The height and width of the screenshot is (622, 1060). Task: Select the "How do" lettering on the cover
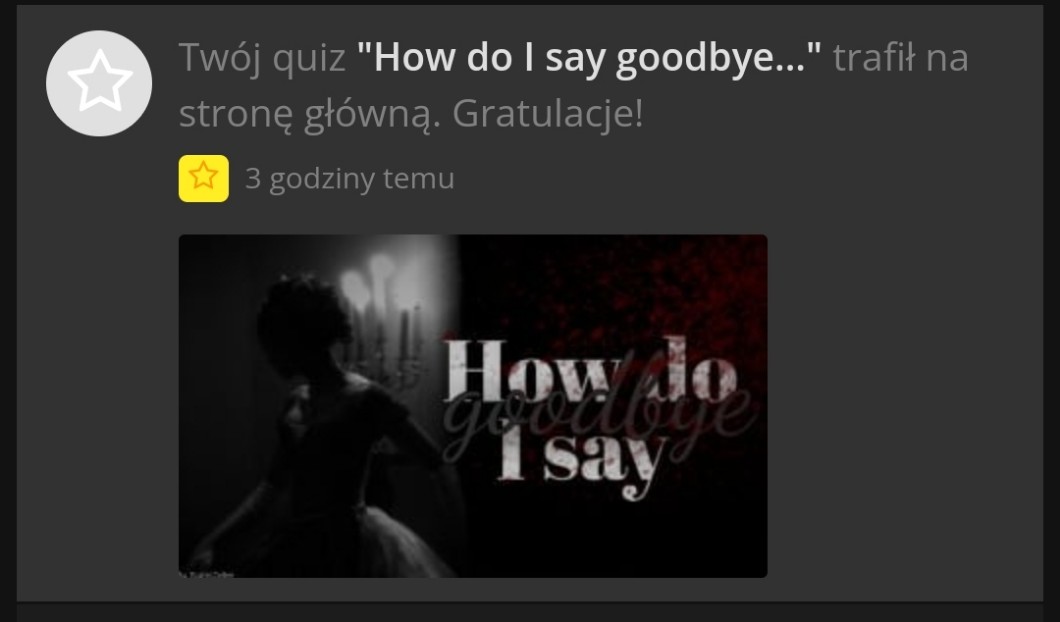[589, 370]
